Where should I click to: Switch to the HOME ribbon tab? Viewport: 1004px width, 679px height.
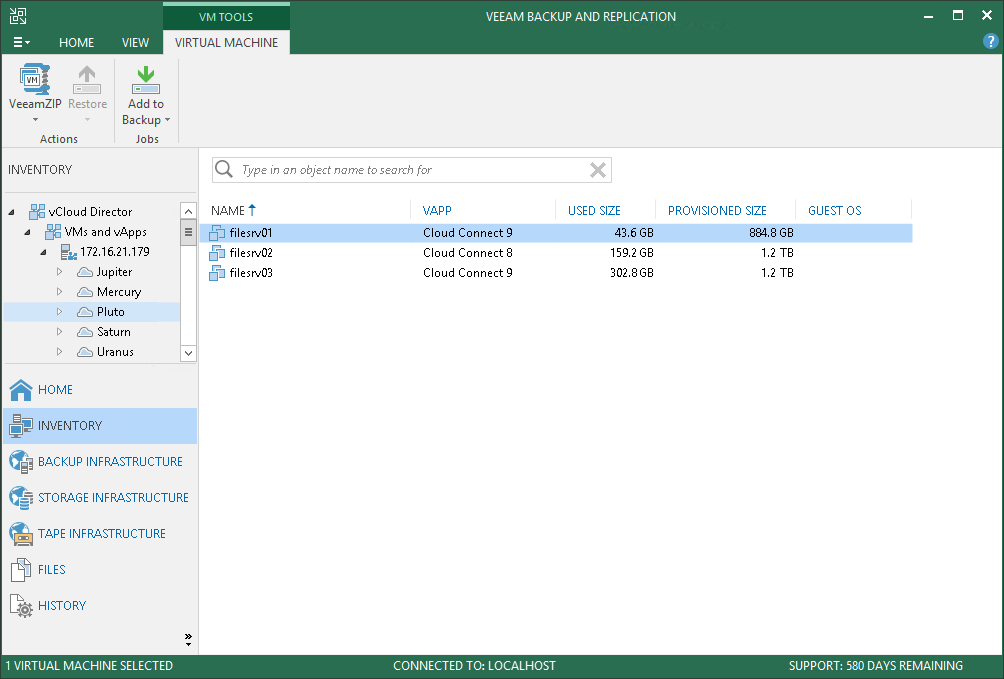click(76, 42)
